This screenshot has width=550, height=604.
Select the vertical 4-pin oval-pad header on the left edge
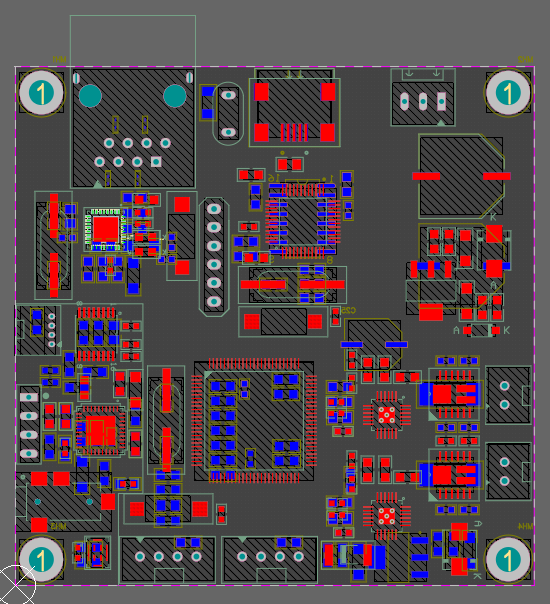point(29,425)
